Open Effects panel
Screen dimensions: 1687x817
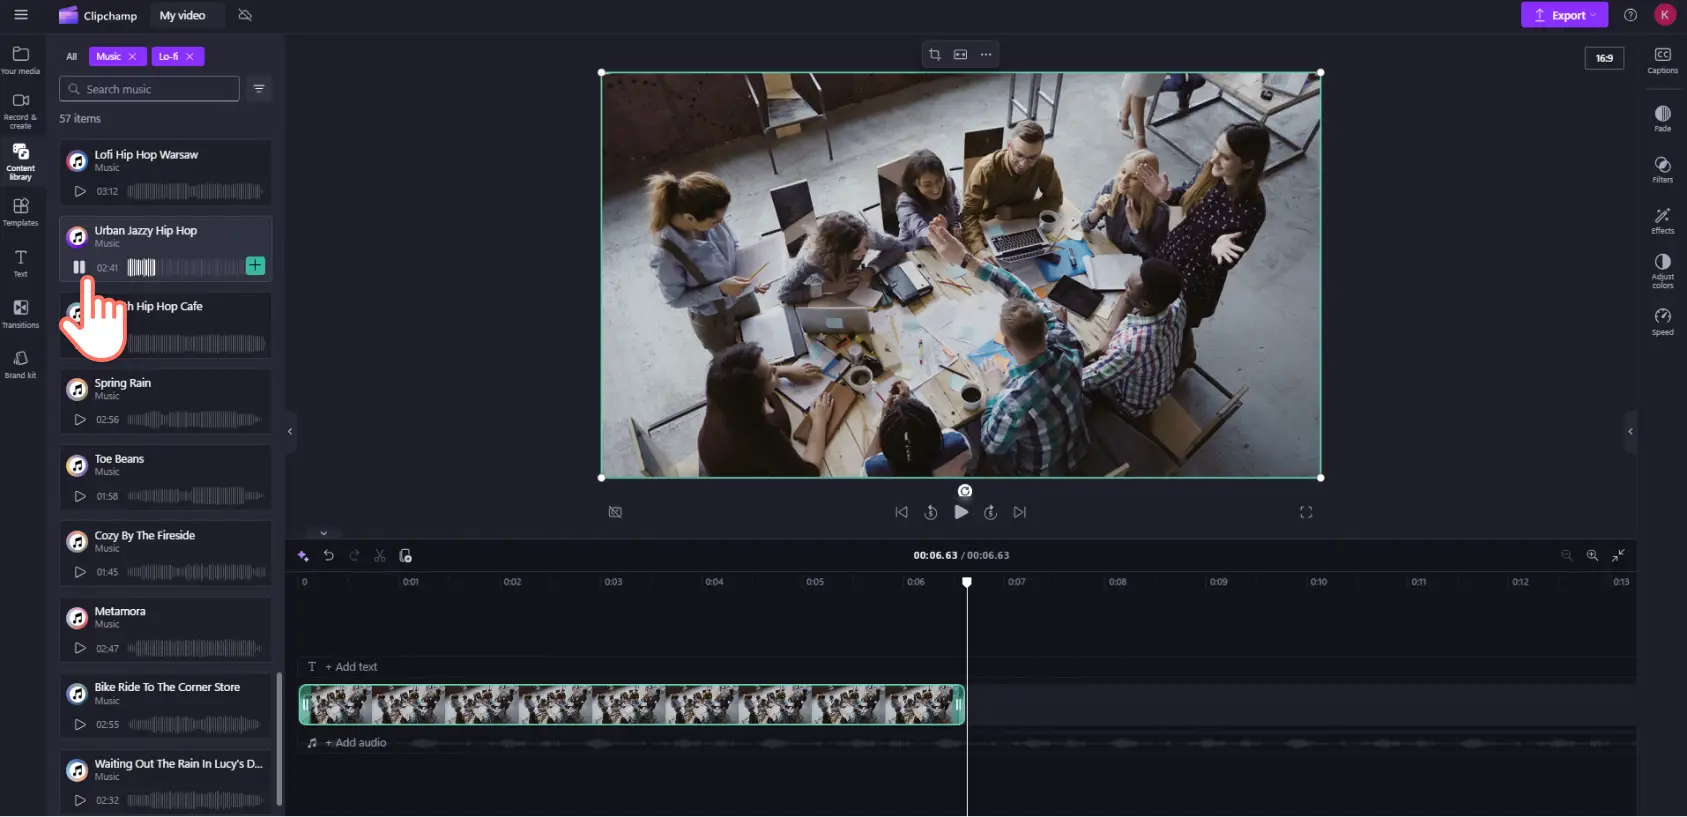(1662, 220)
